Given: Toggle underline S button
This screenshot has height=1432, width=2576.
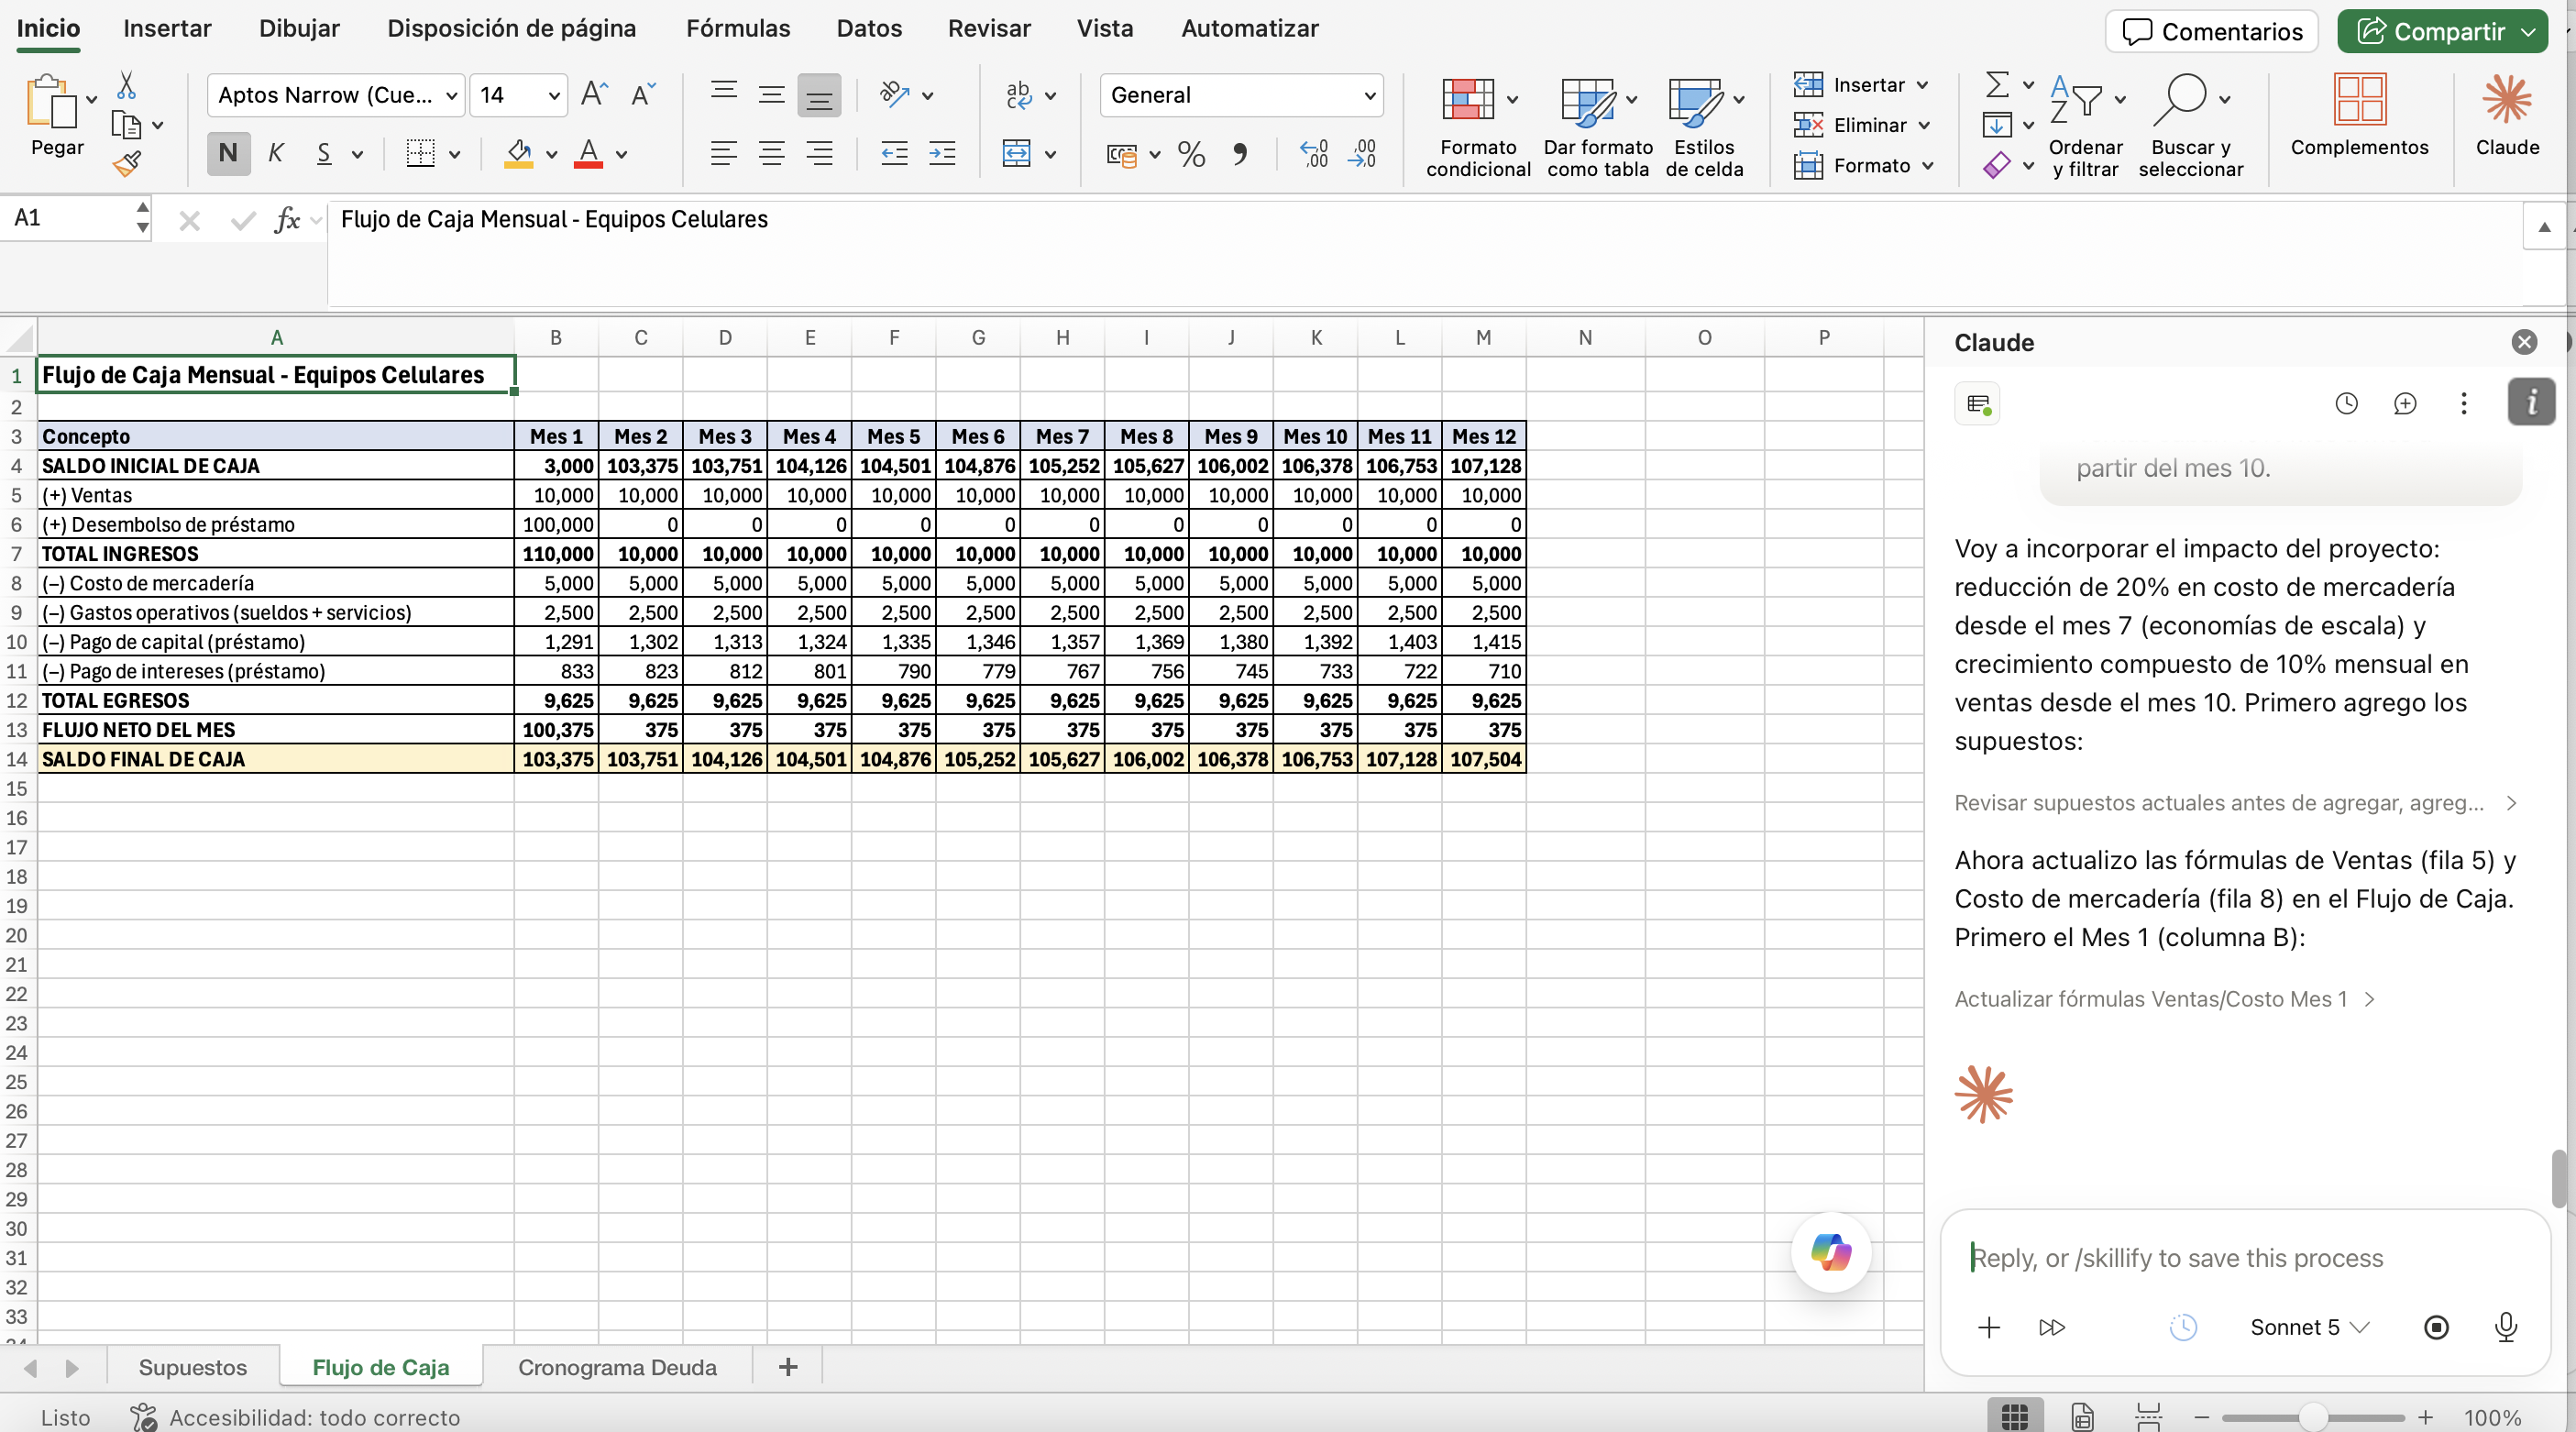Looking at the screenshot, I should pos(324,154).
